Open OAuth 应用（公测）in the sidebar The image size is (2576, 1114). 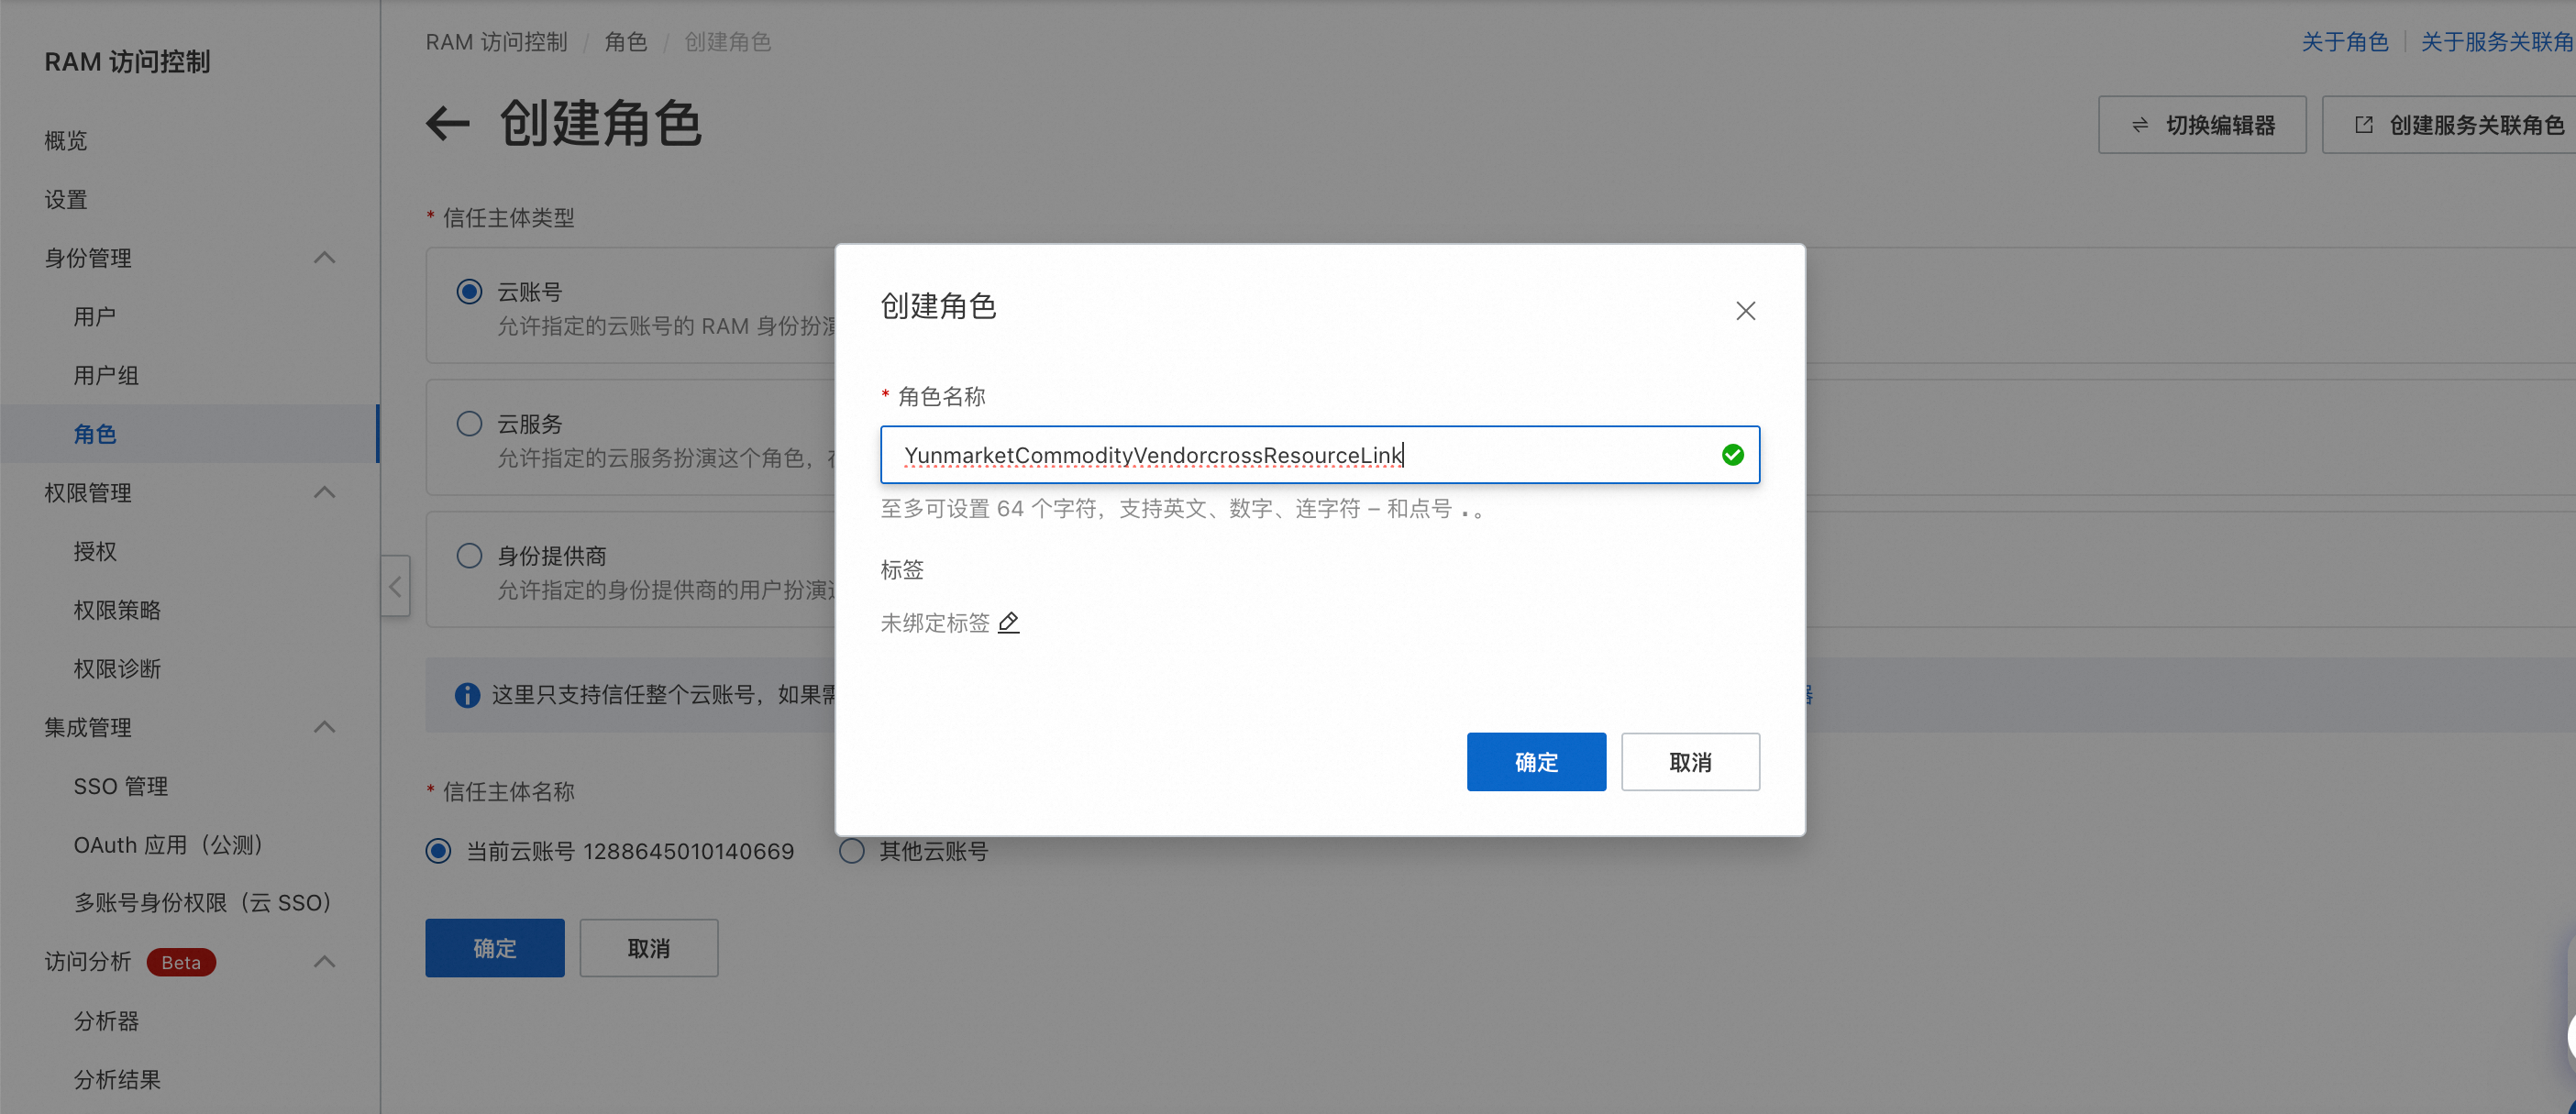click(x=168, y=845)
